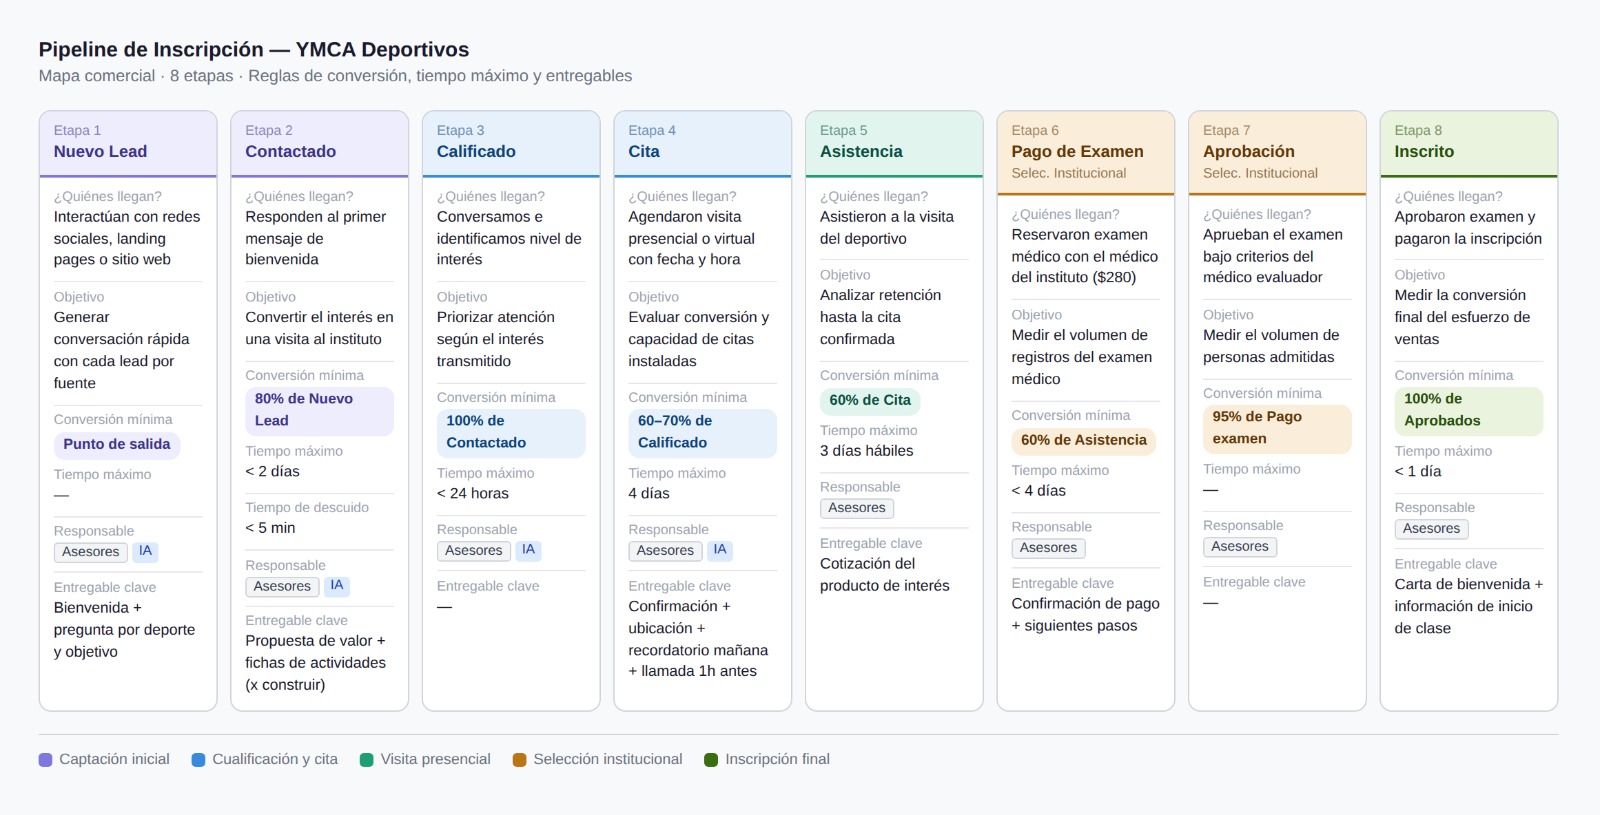Select the Asesores tag in Aprobación column
Viewport: 1600px width, 815px height.
click(1240, 547)
